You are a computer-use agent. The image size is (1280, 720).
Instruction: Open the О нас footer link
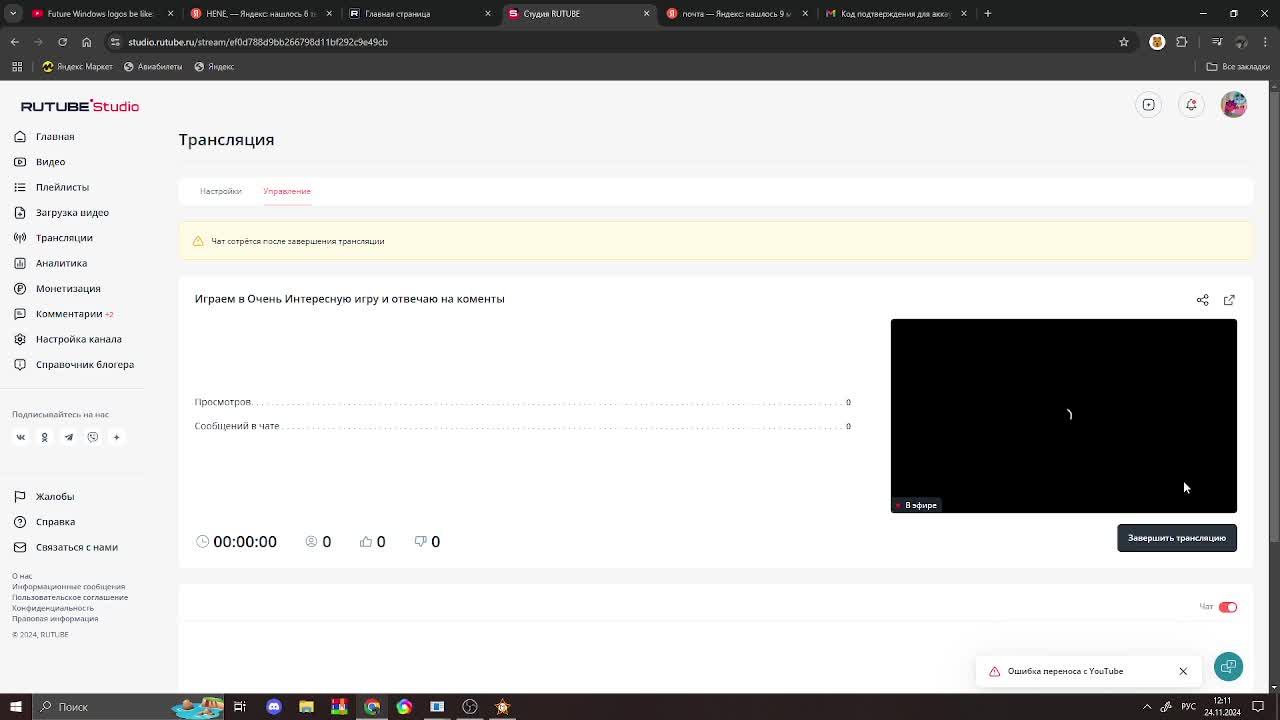coord(22,576)
